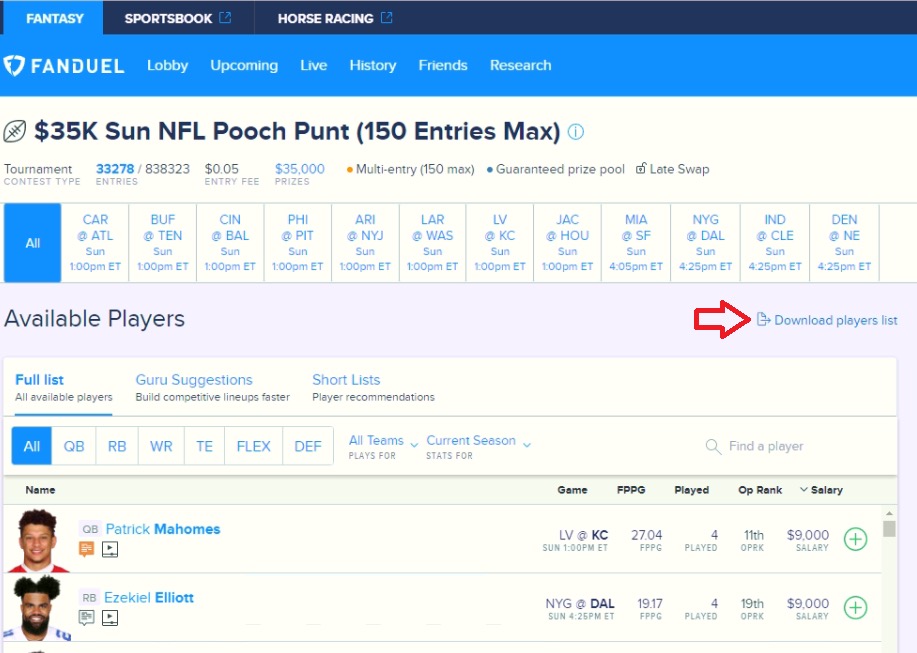Click the 33278 entries count link
917x653 pixels.
click(115, 169)
